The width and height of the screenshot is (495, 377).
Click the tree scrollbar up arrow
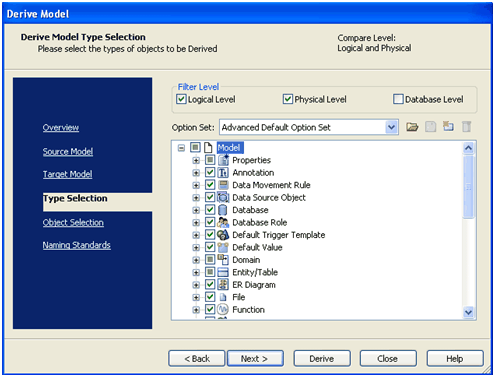pos(469,148)
